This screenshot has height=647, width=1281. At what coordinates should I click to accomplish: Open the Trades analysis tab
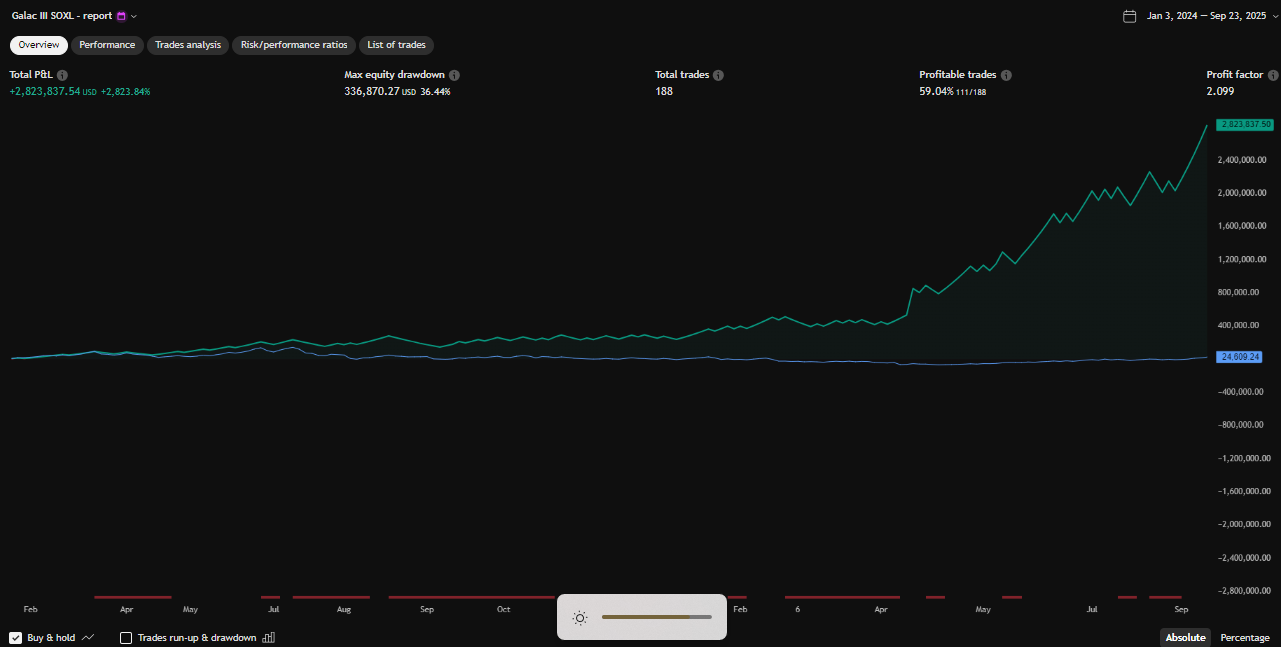point(188,45)
